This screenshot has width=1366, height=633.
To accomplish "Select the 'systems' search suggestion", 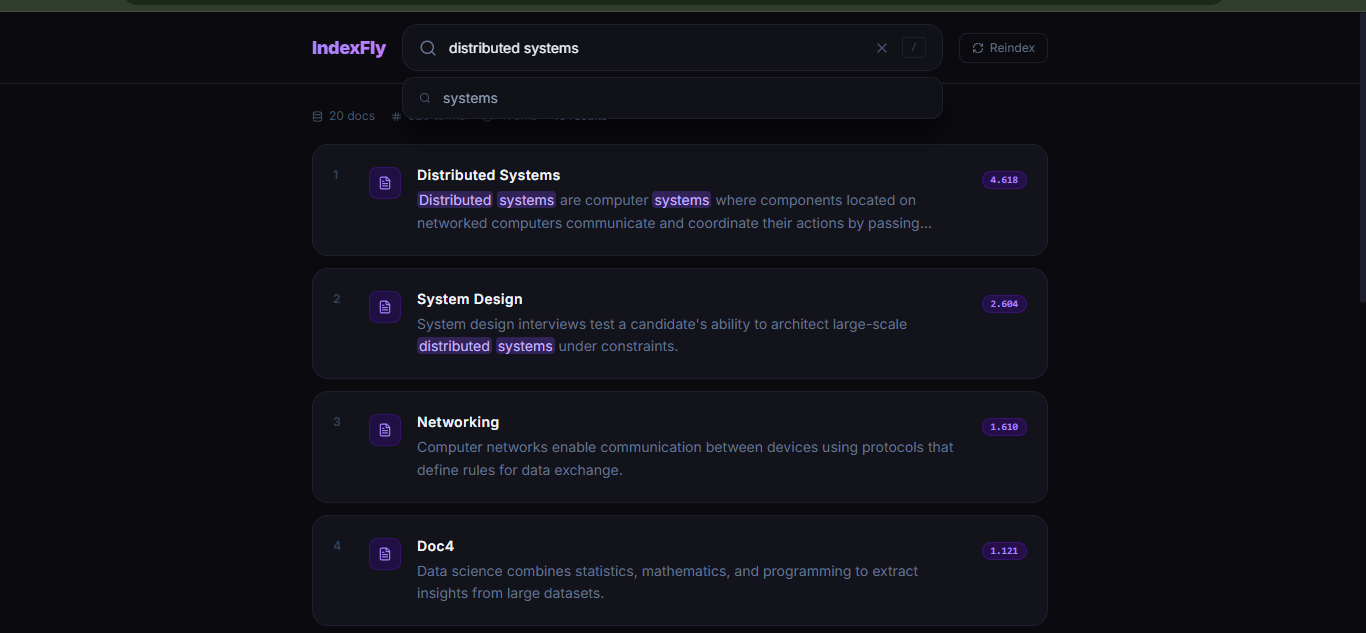I will [x=672, y=98].
